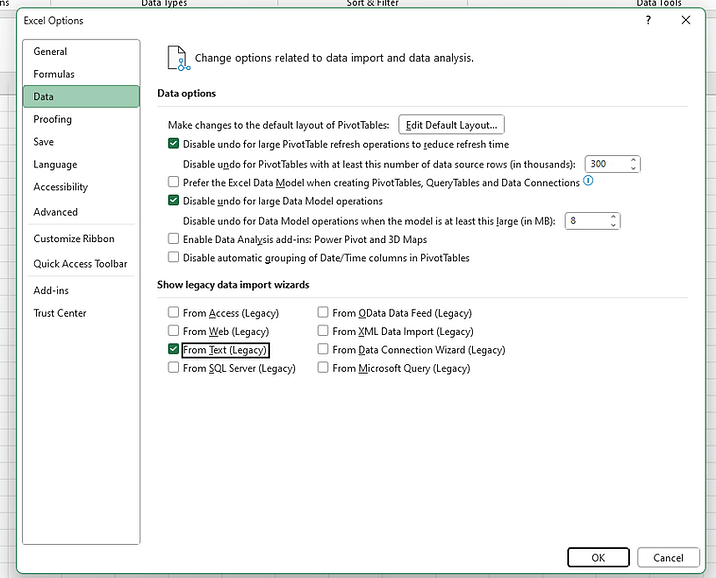Click the rows-in-thousands field showing 300

click(607, 164)
